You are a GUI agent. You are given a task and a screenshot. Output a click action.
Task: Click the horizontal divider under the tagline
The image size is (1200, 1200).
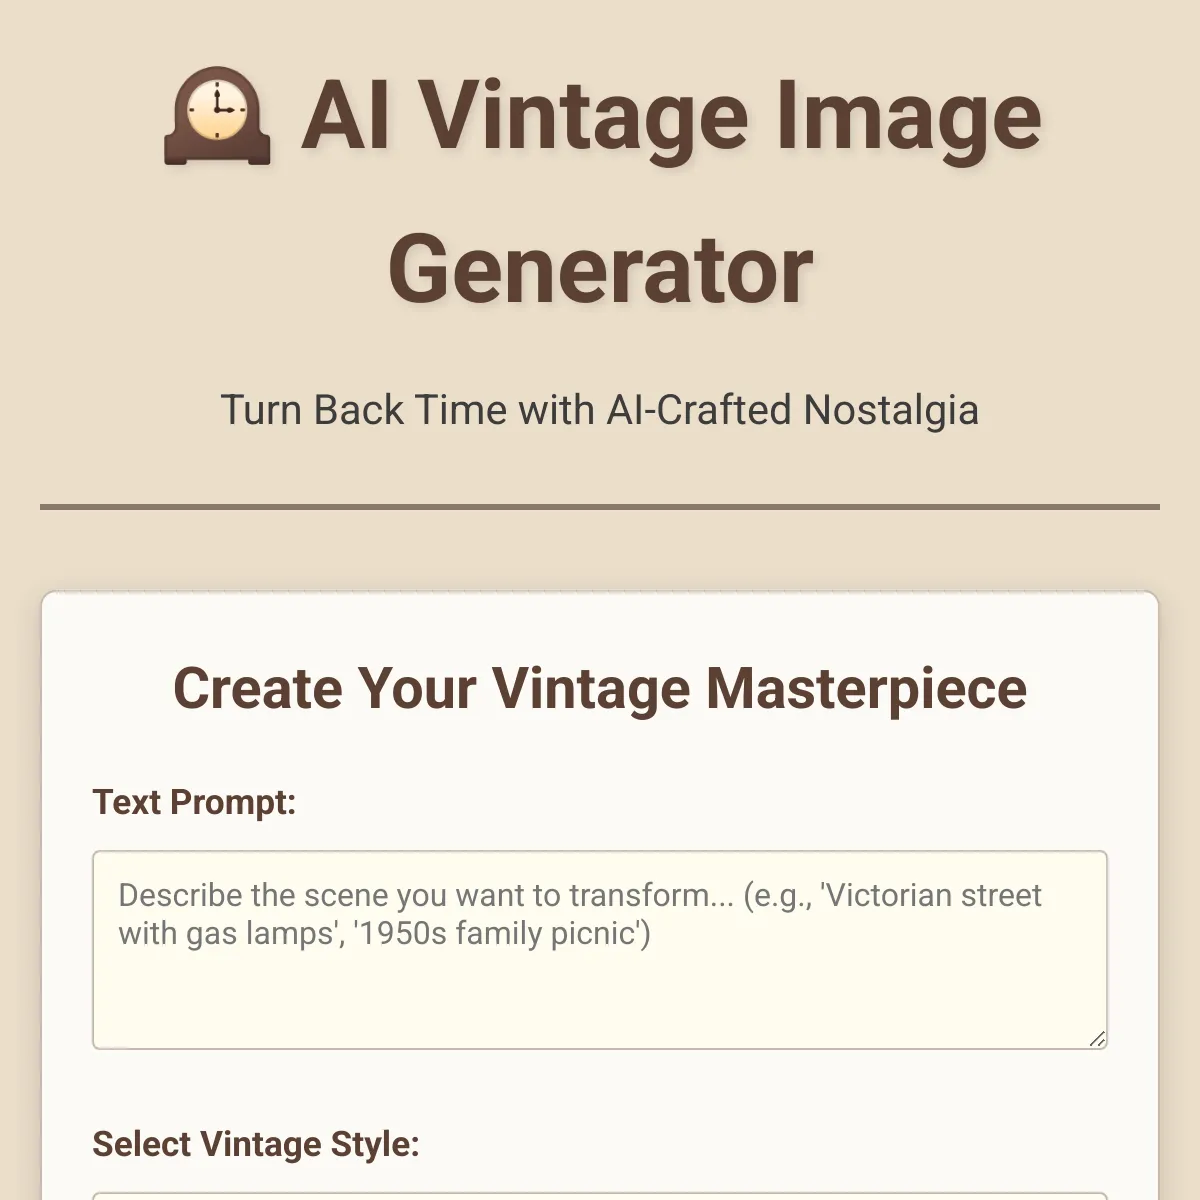[600, 507]
